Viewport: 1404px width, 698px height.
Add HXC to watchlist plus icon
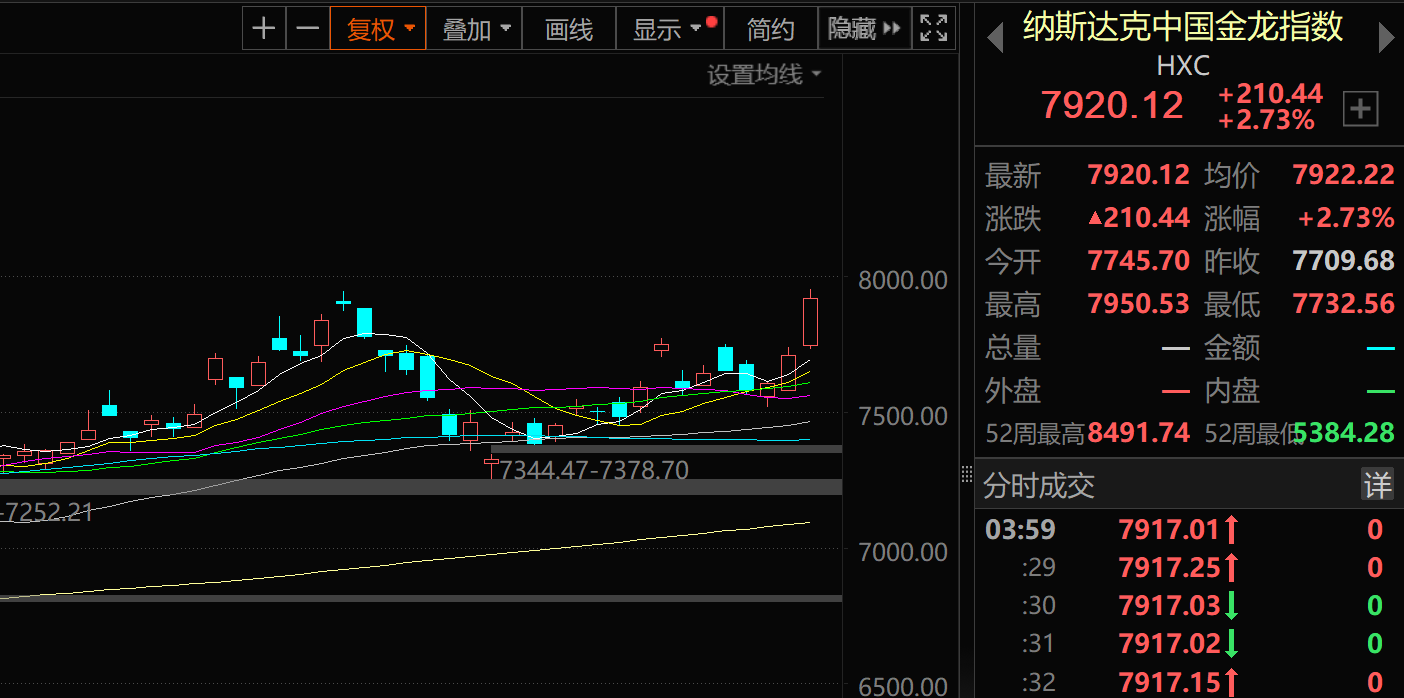tap(1360, 108)
